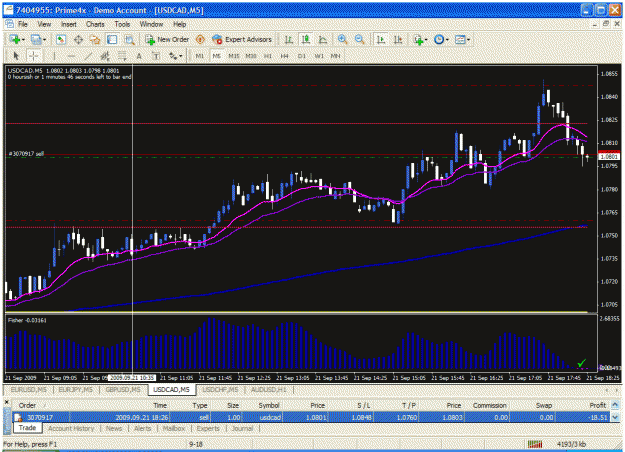Screen dimensions: 625x452
Task: Select the M5 timeframe button
Action: point(216,56)
